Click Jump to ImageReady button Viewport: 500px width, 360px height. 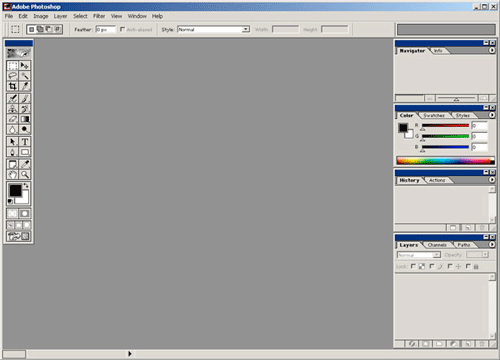[x=19, y=236]
